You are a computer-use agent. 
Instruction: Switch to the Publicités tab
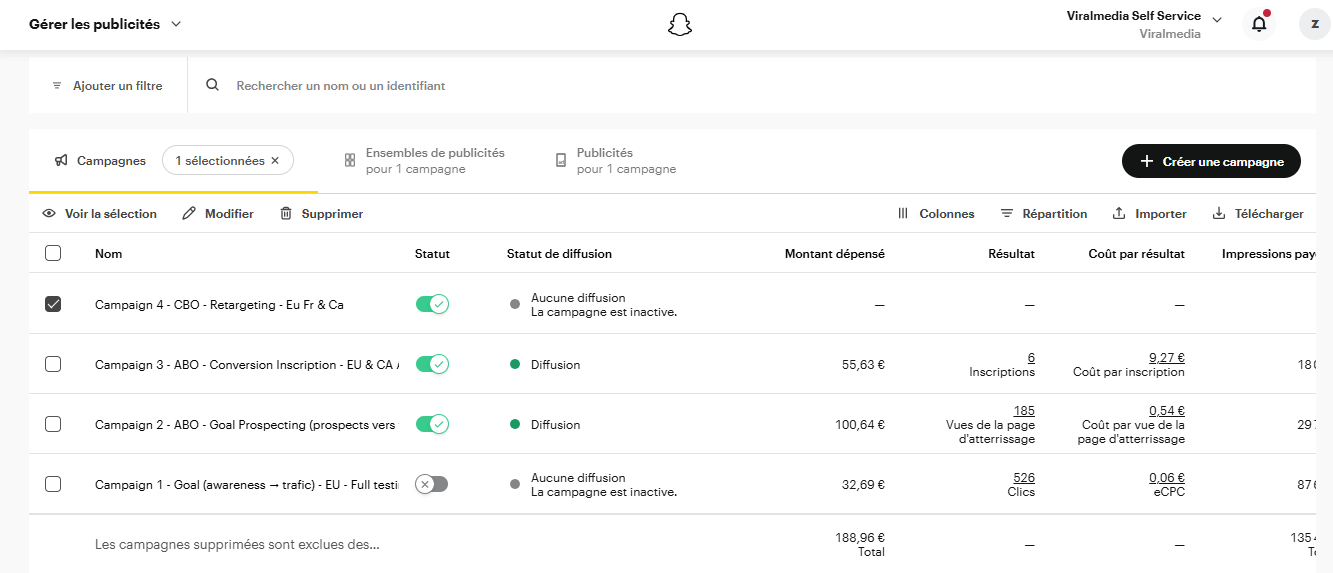point(615,161)
